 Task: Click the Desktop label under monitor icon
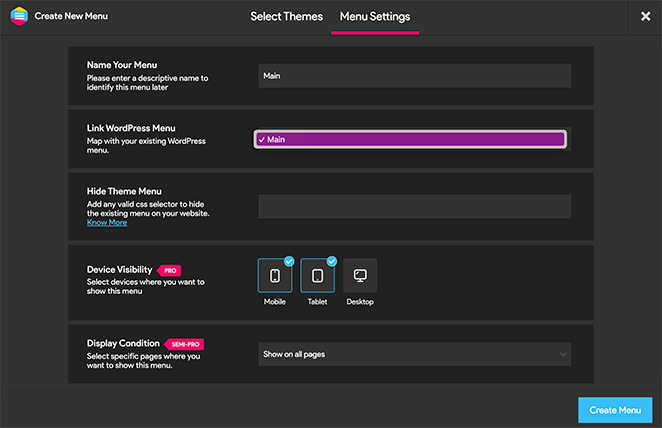360,302
